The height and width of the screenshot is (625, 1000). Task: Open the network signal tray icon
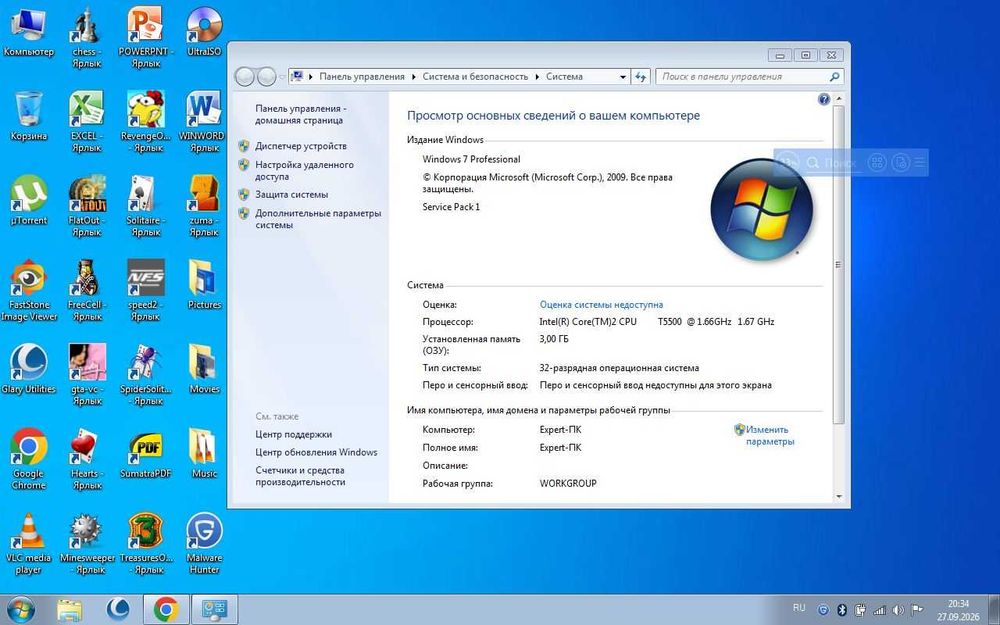tap(879, 610)
